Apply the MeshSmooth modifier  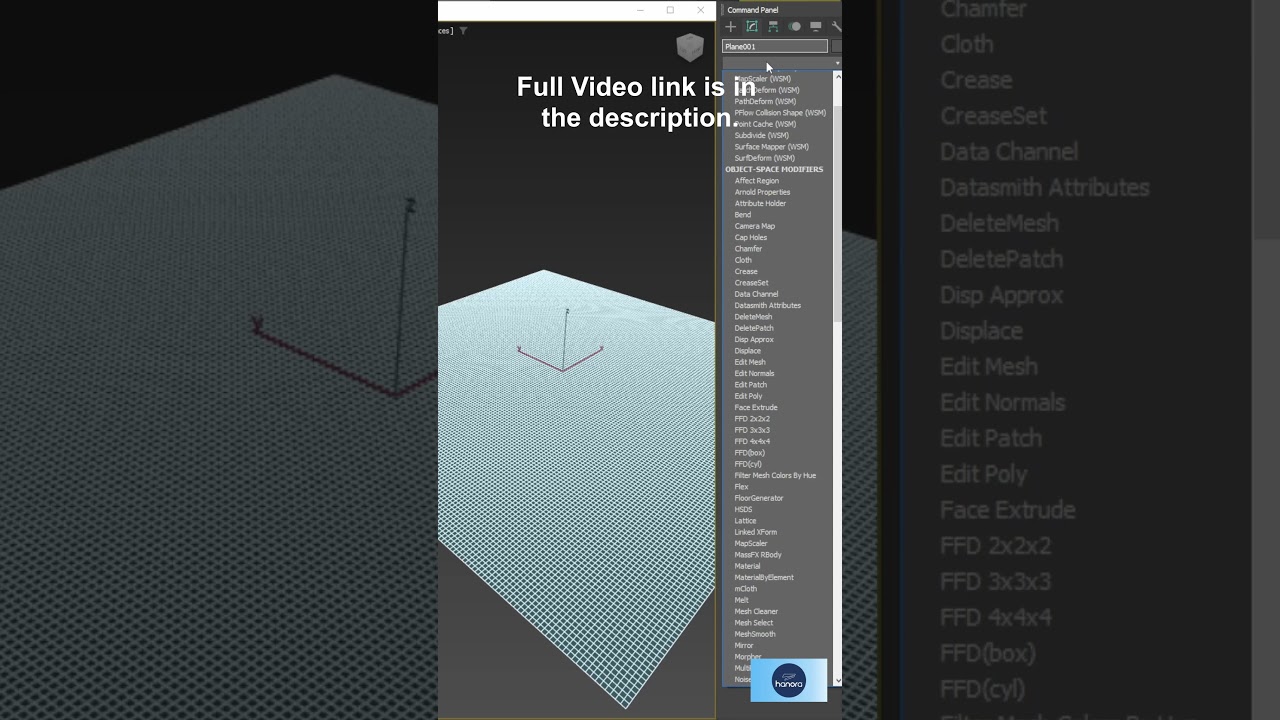(x=755, y=634)
